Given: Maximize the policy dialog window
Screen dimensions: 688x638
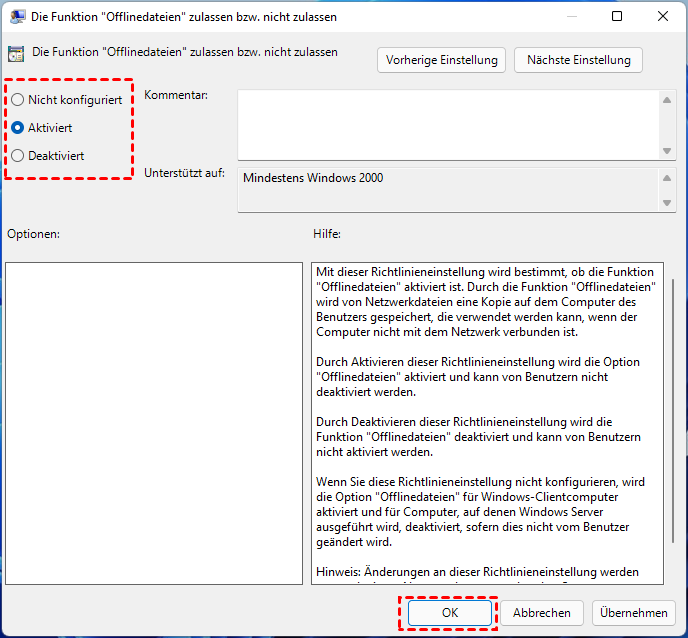Looking at the screenshot, I should [x=617, y=16].
